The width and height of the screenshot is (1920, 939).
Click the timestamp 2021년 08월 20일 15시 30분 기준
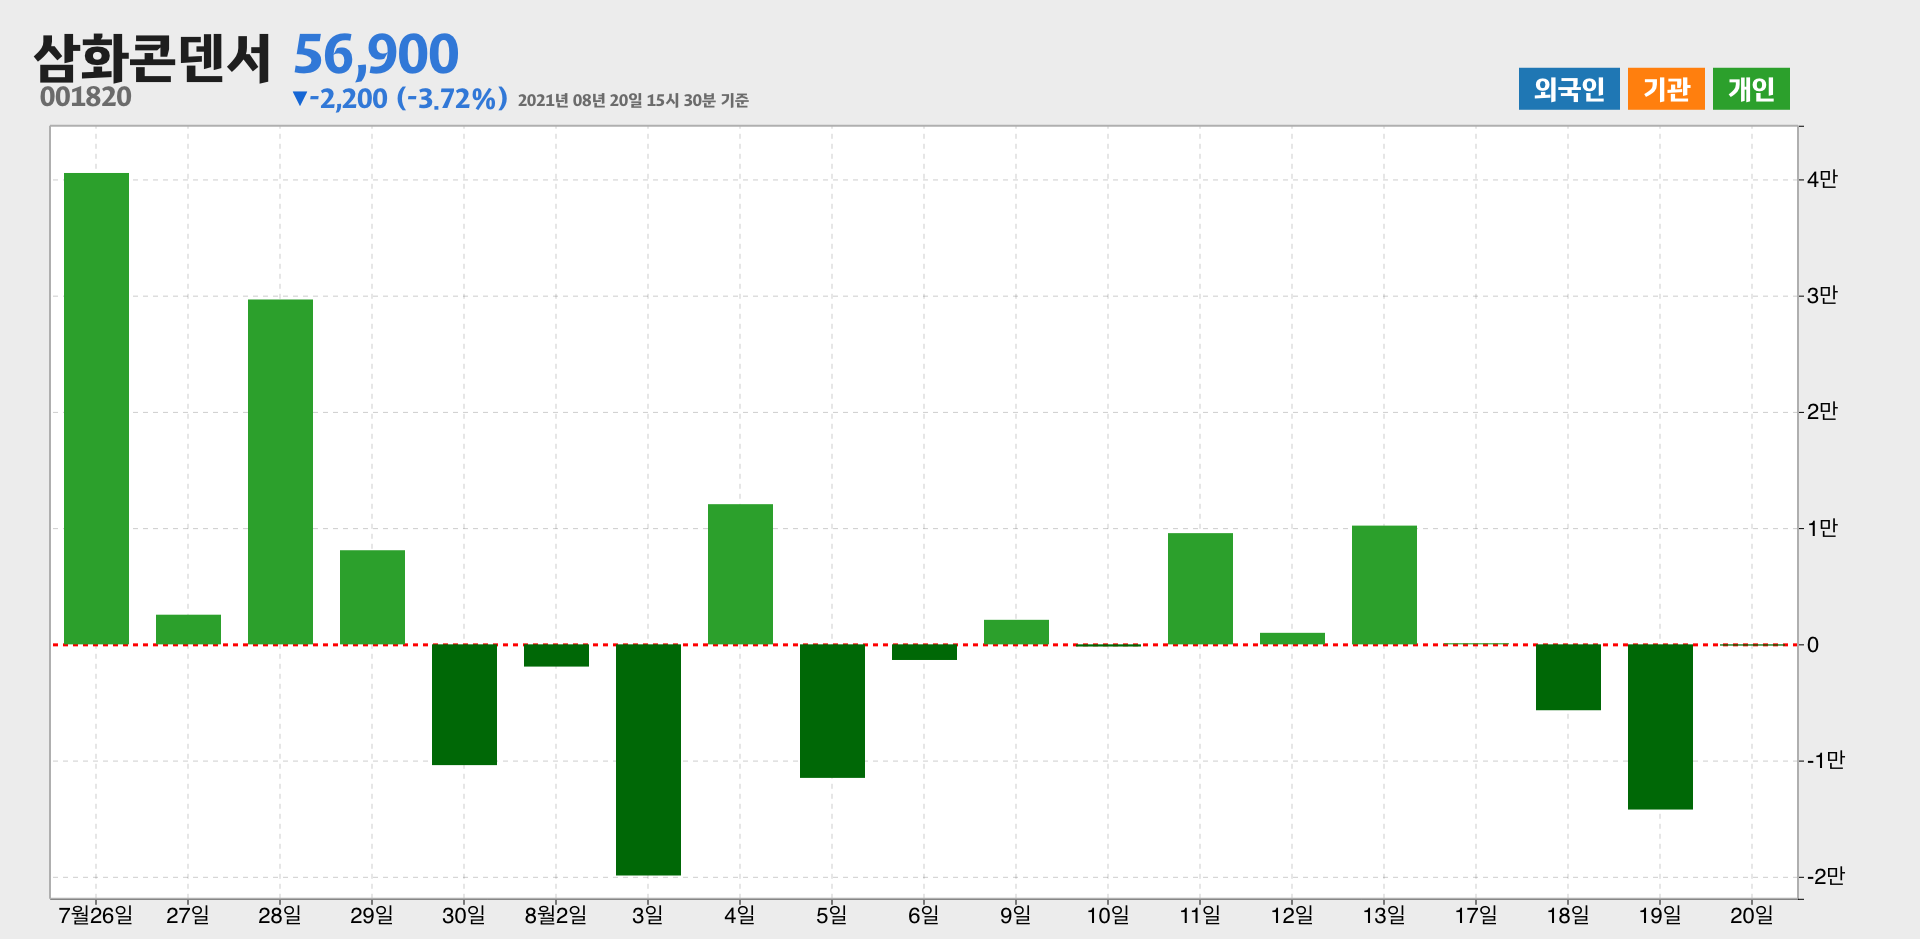pyautogui.click(x=633, y=100)
